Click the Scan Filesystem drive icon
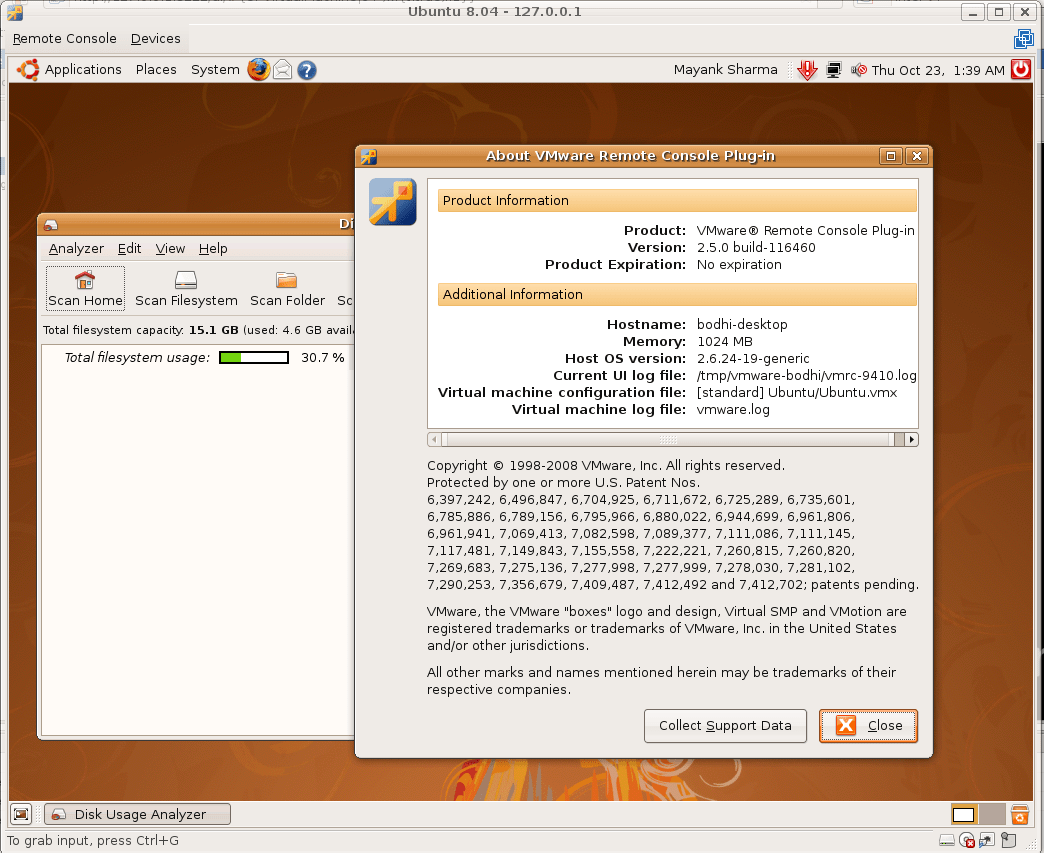 coord(186,280)
